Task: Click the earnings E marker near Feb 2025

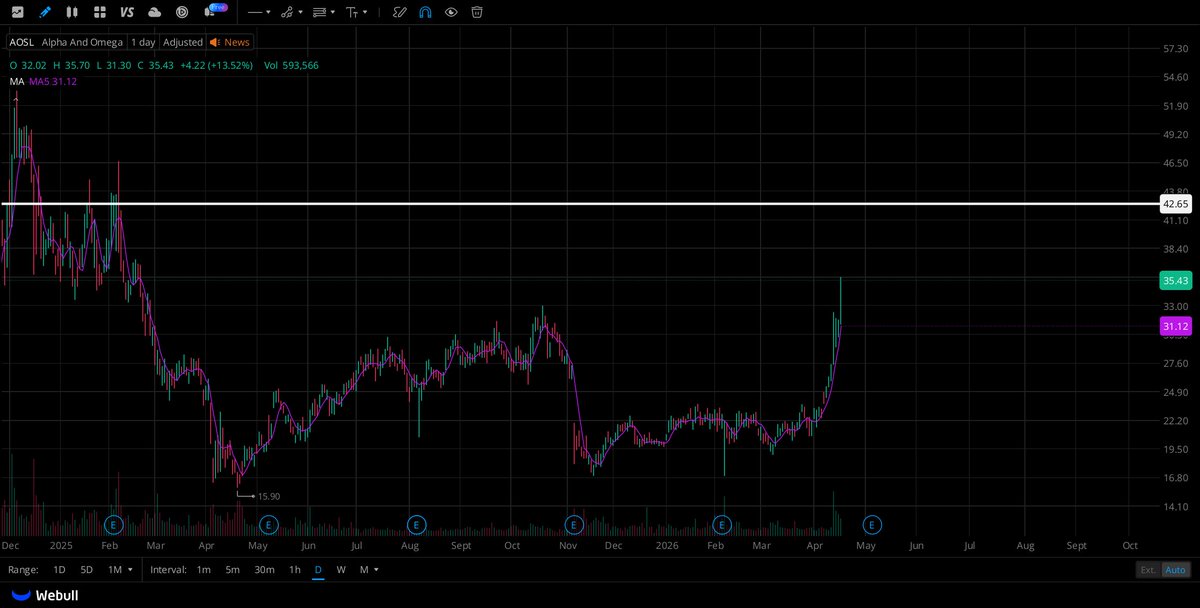Action: click(114, 524)
